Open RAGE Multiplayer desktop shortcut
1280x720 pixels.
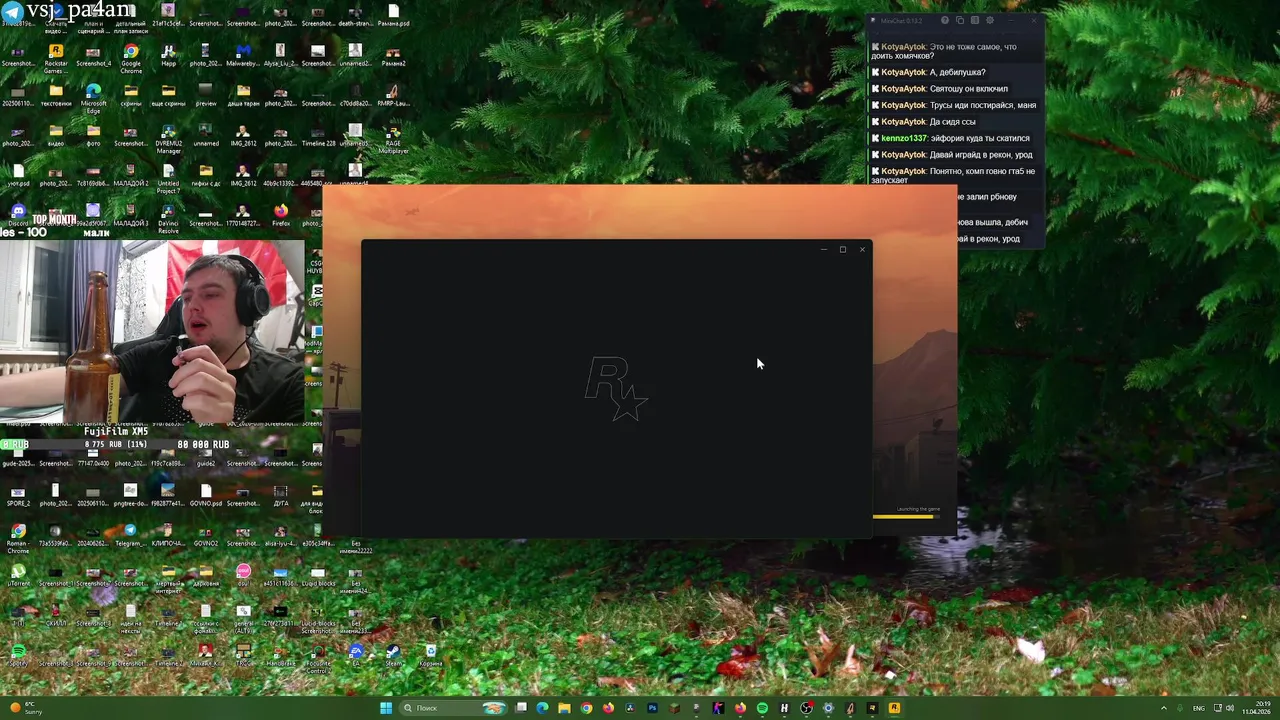(393, 138)
